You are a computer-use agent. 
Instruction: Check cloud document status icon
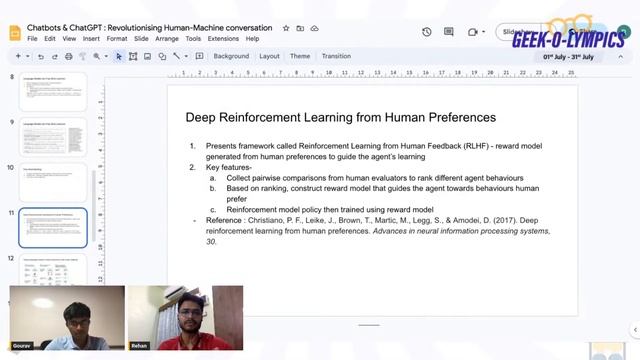tap(314, 28)
